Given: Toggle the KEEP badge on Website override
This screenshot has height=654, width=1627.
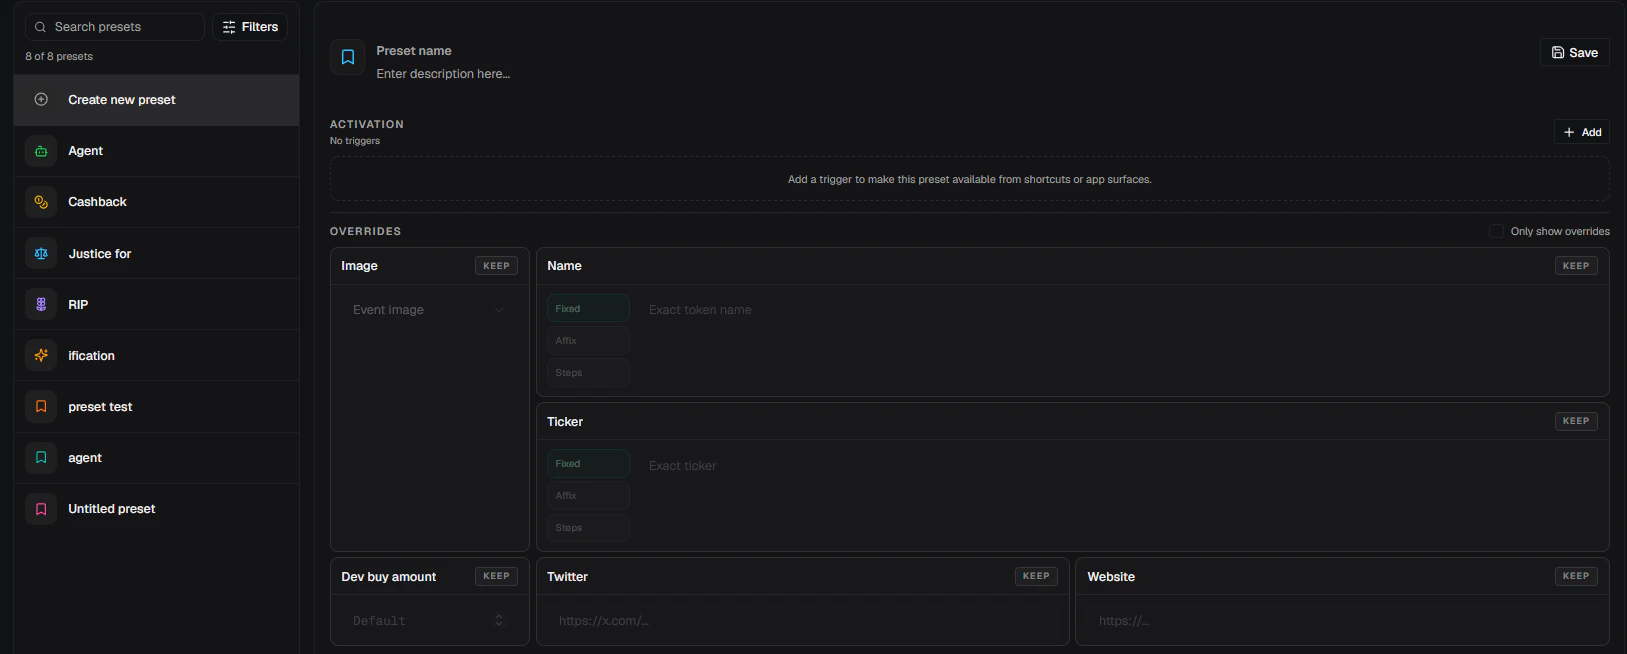Looking at the screenshot, I should (x=1576, y=576).
